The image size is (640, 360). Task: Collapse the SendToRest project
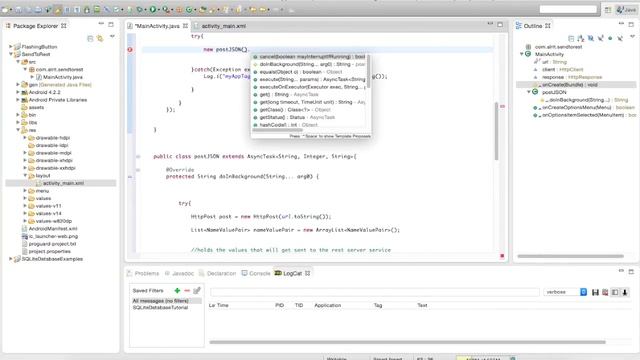click(11, 54)
